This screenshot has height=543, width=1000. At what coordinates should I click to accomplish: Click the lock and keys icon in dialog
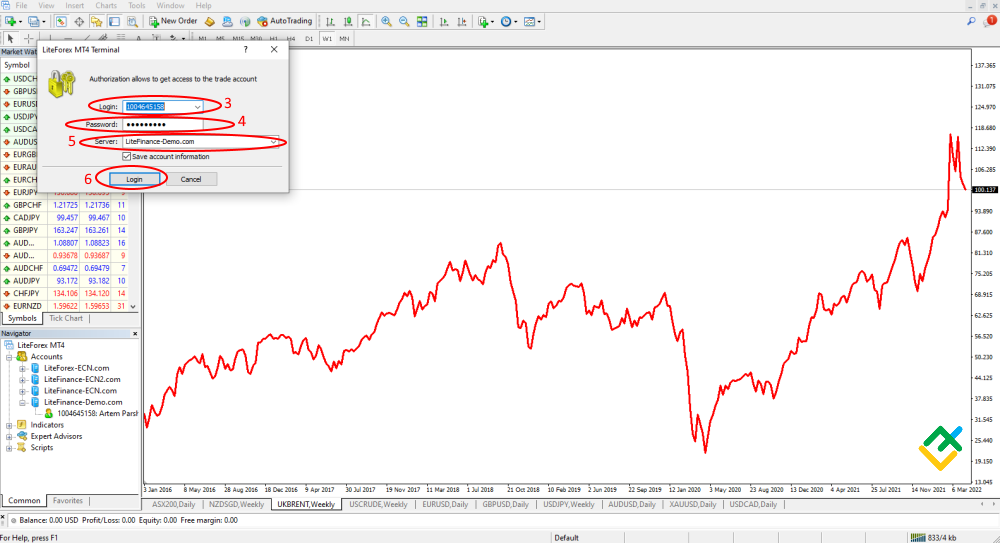[x=62, y=84]
